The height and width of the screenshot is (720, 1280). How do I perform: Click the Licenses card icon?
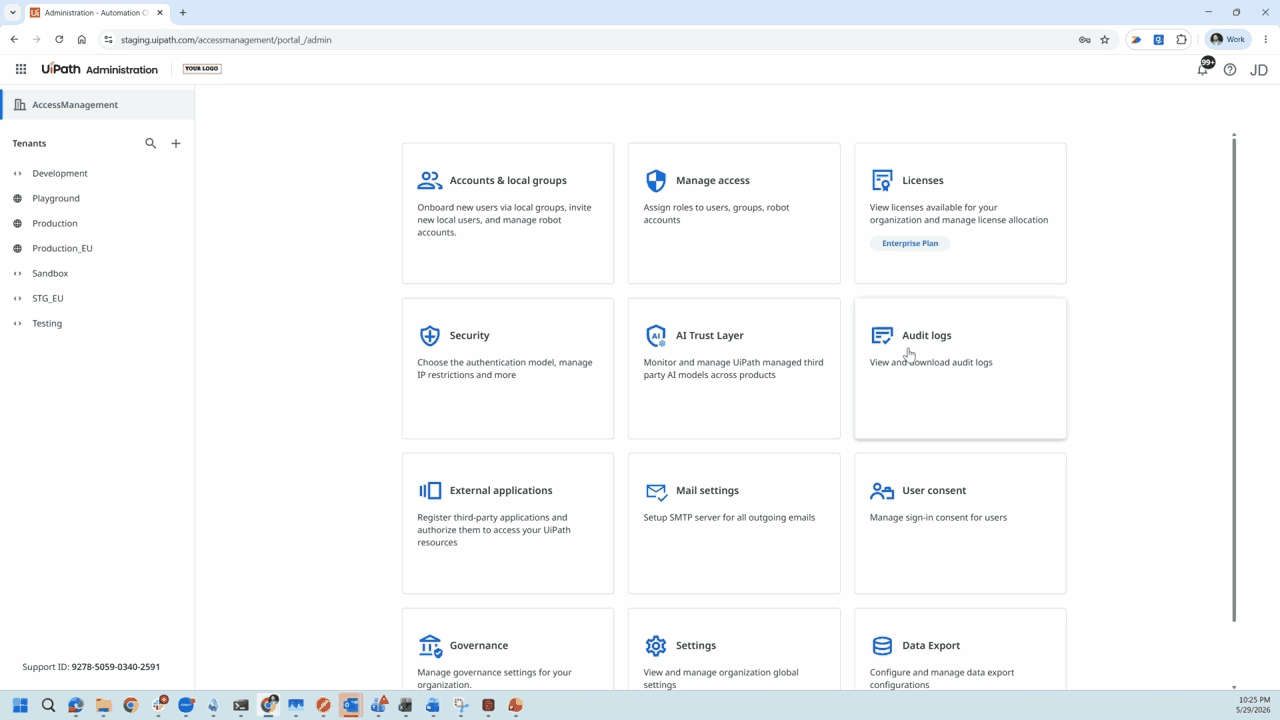(x=882, y=180)
